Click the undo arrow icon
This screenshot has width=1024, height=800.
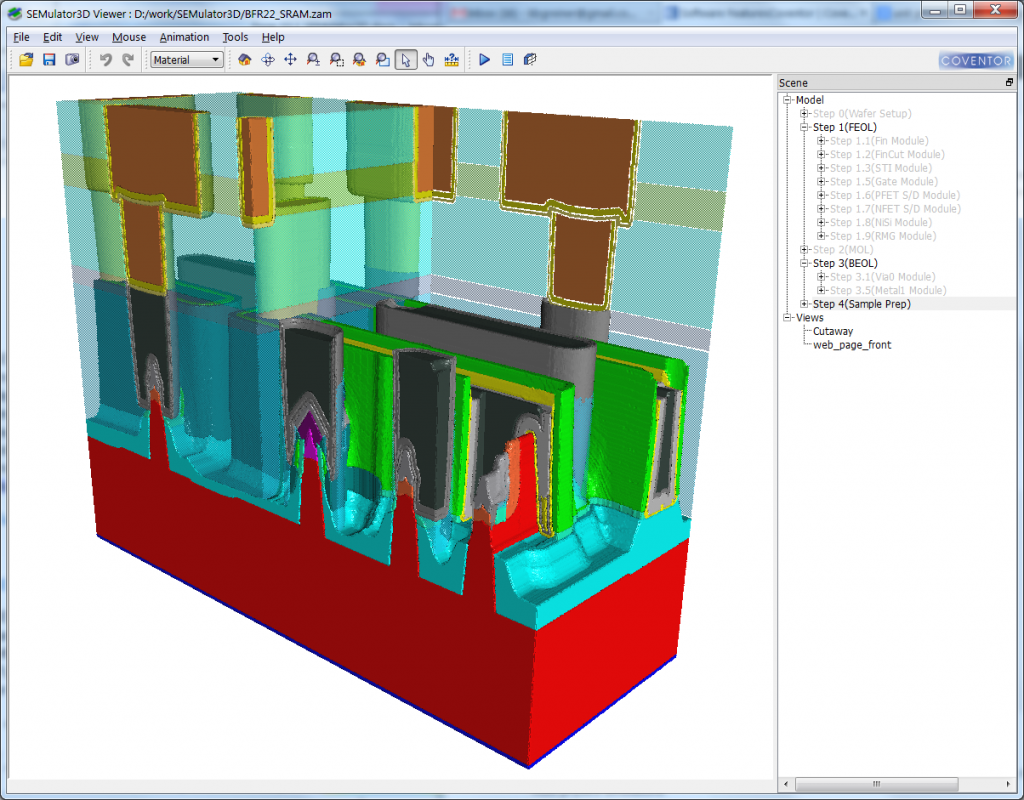(x=105, y=60)
